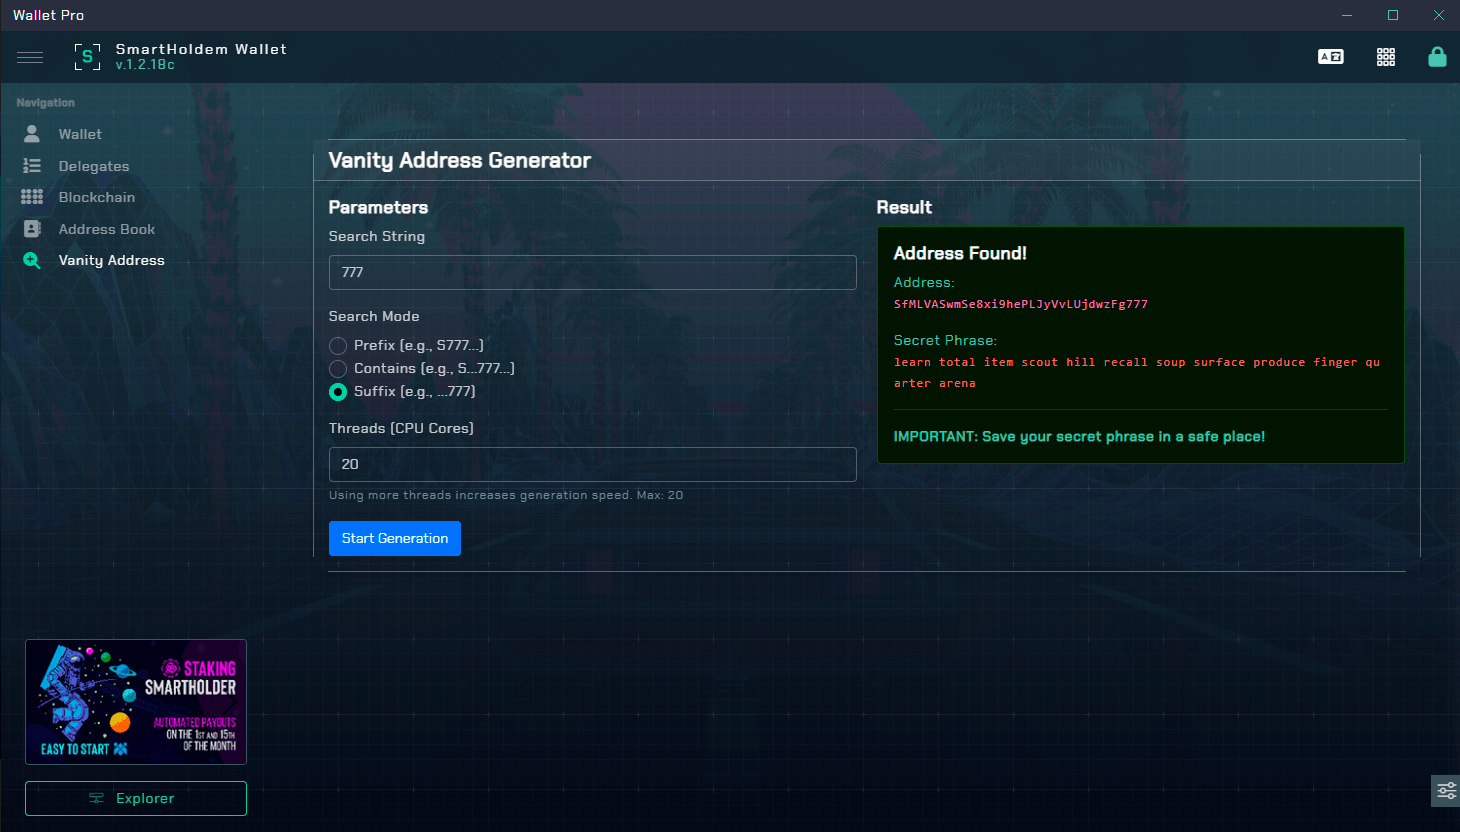The image size is (1460, 832).
Task: Click the Wallet person icon
Action: tap(32, 134)
